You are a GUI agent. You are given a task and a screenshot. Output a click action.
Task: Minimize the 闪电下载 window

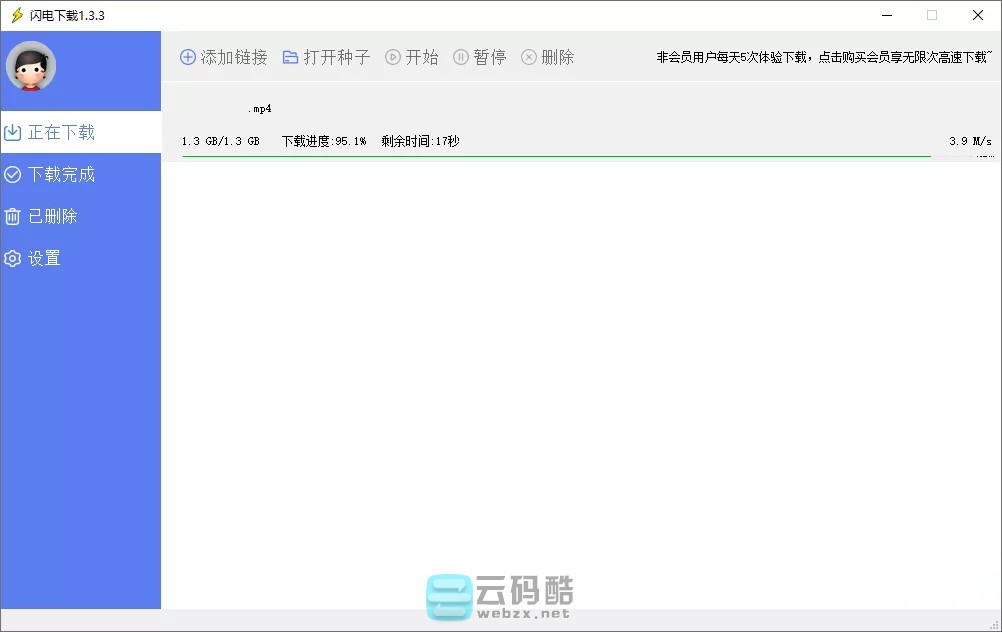point(886,15)
